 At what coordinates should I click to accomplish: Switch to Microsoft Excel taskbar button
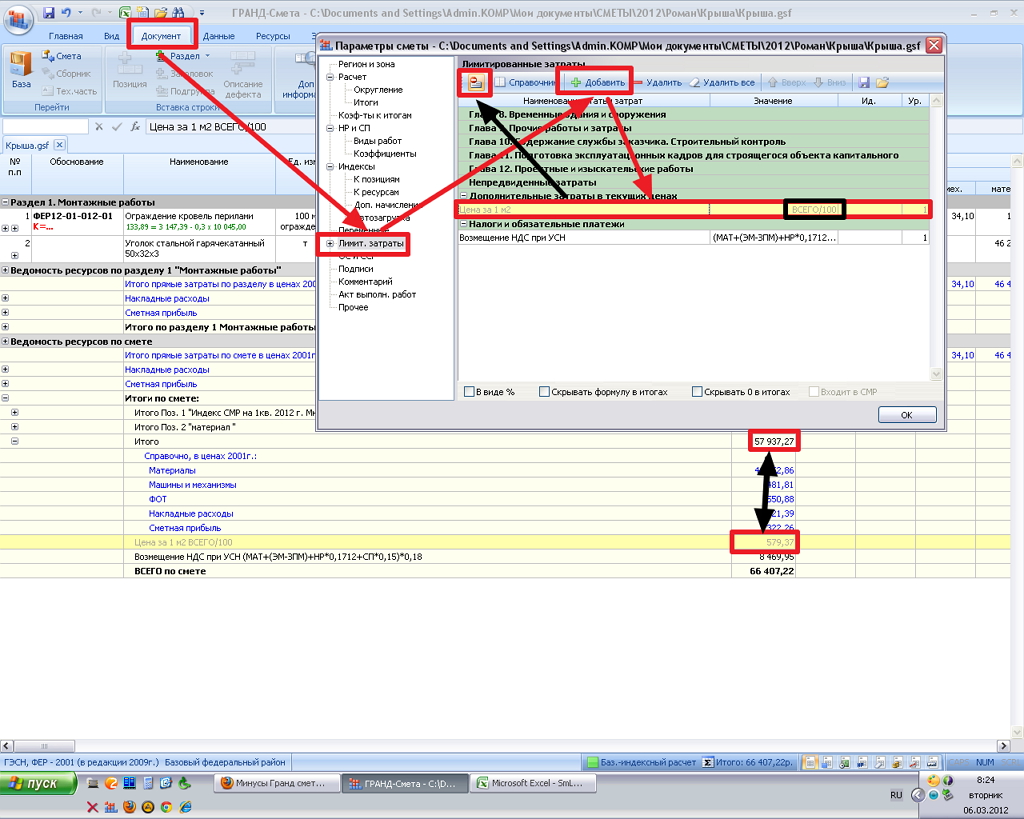[532, 783]
